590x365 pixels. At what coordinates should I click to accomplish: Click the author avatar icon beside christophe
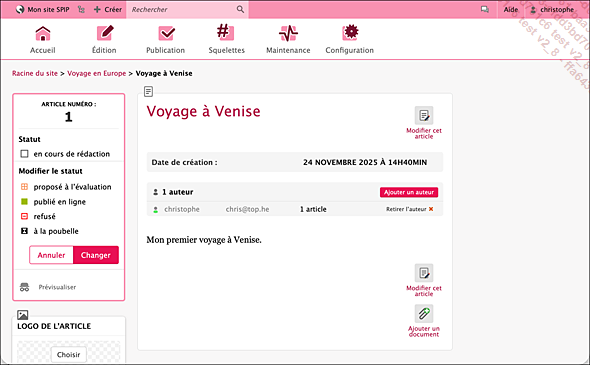click(x=155, y=210)
